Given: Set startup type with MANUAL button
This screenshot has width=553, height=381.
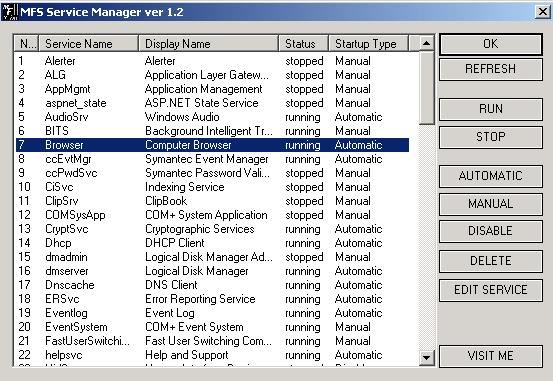Looking at the screenshot, I should [x=491, y=204].
